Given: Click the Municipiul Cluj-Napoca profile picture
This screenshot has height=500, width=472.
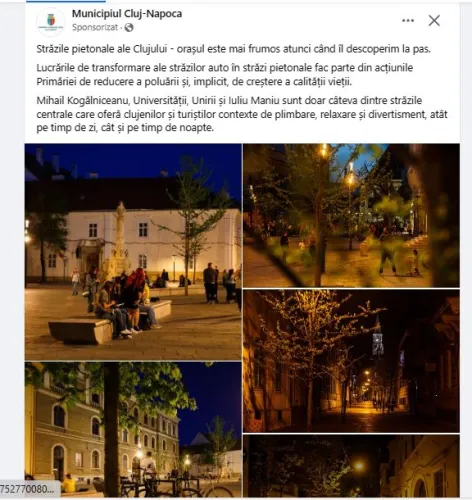Looking at the screenshot, I should click(51, 22).
